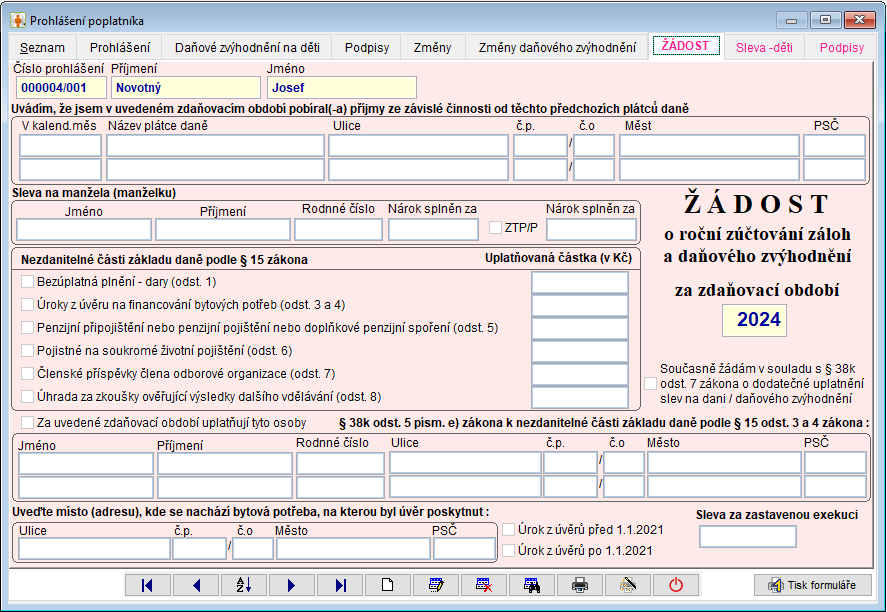This screenshot has width=887, height=612.
Task: Click first Nárok splněn za field before ZTP/P
Action: (x=433, y=230)
